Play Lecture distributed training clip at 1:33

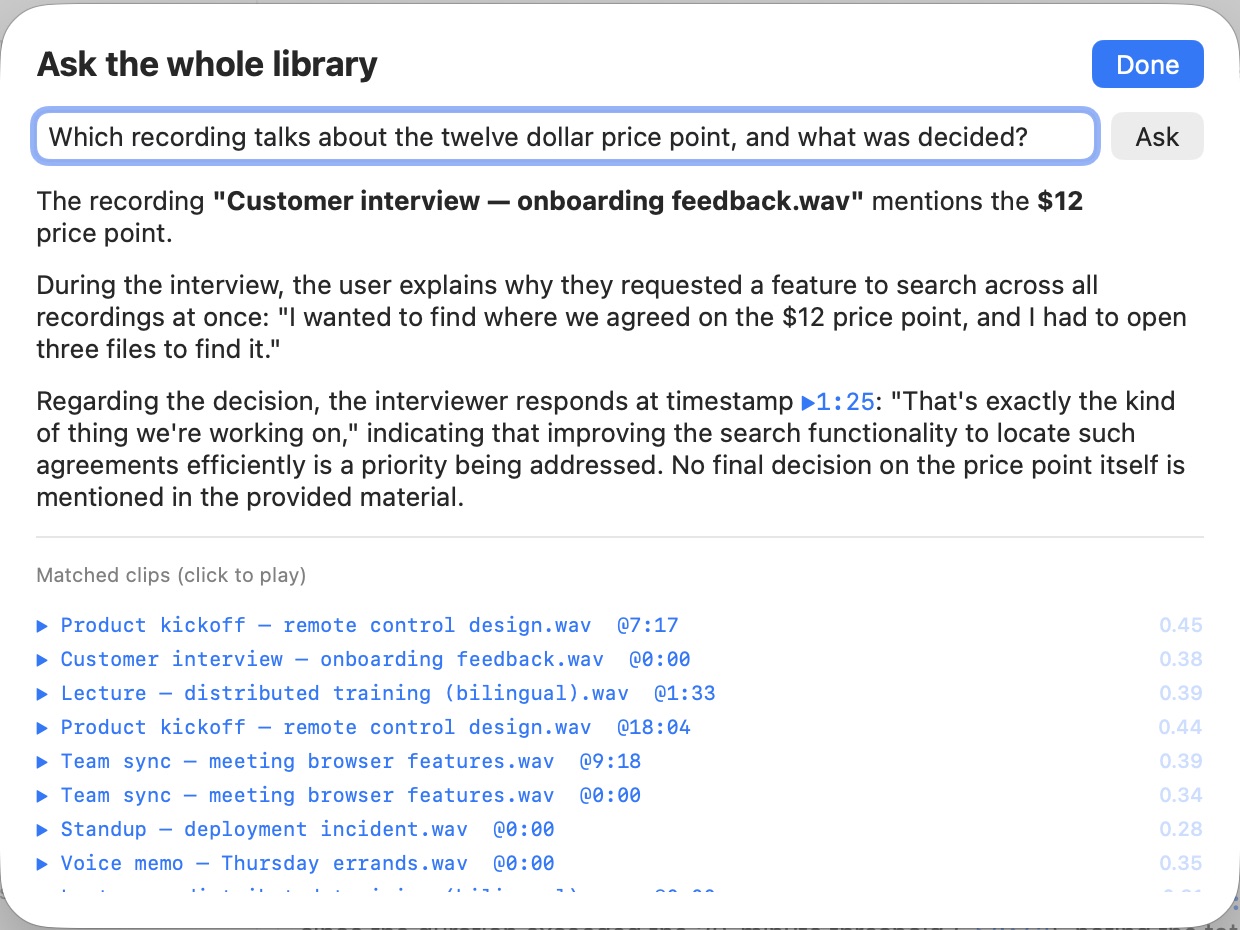(376, 694)
